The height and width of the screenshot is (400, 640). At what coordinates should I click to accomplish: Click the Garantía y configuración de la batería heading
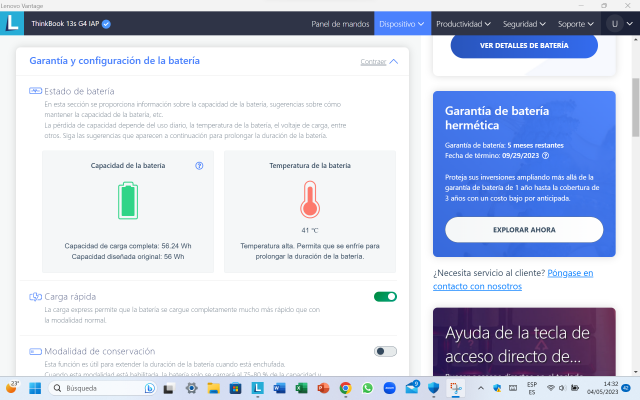coord(115,61)
